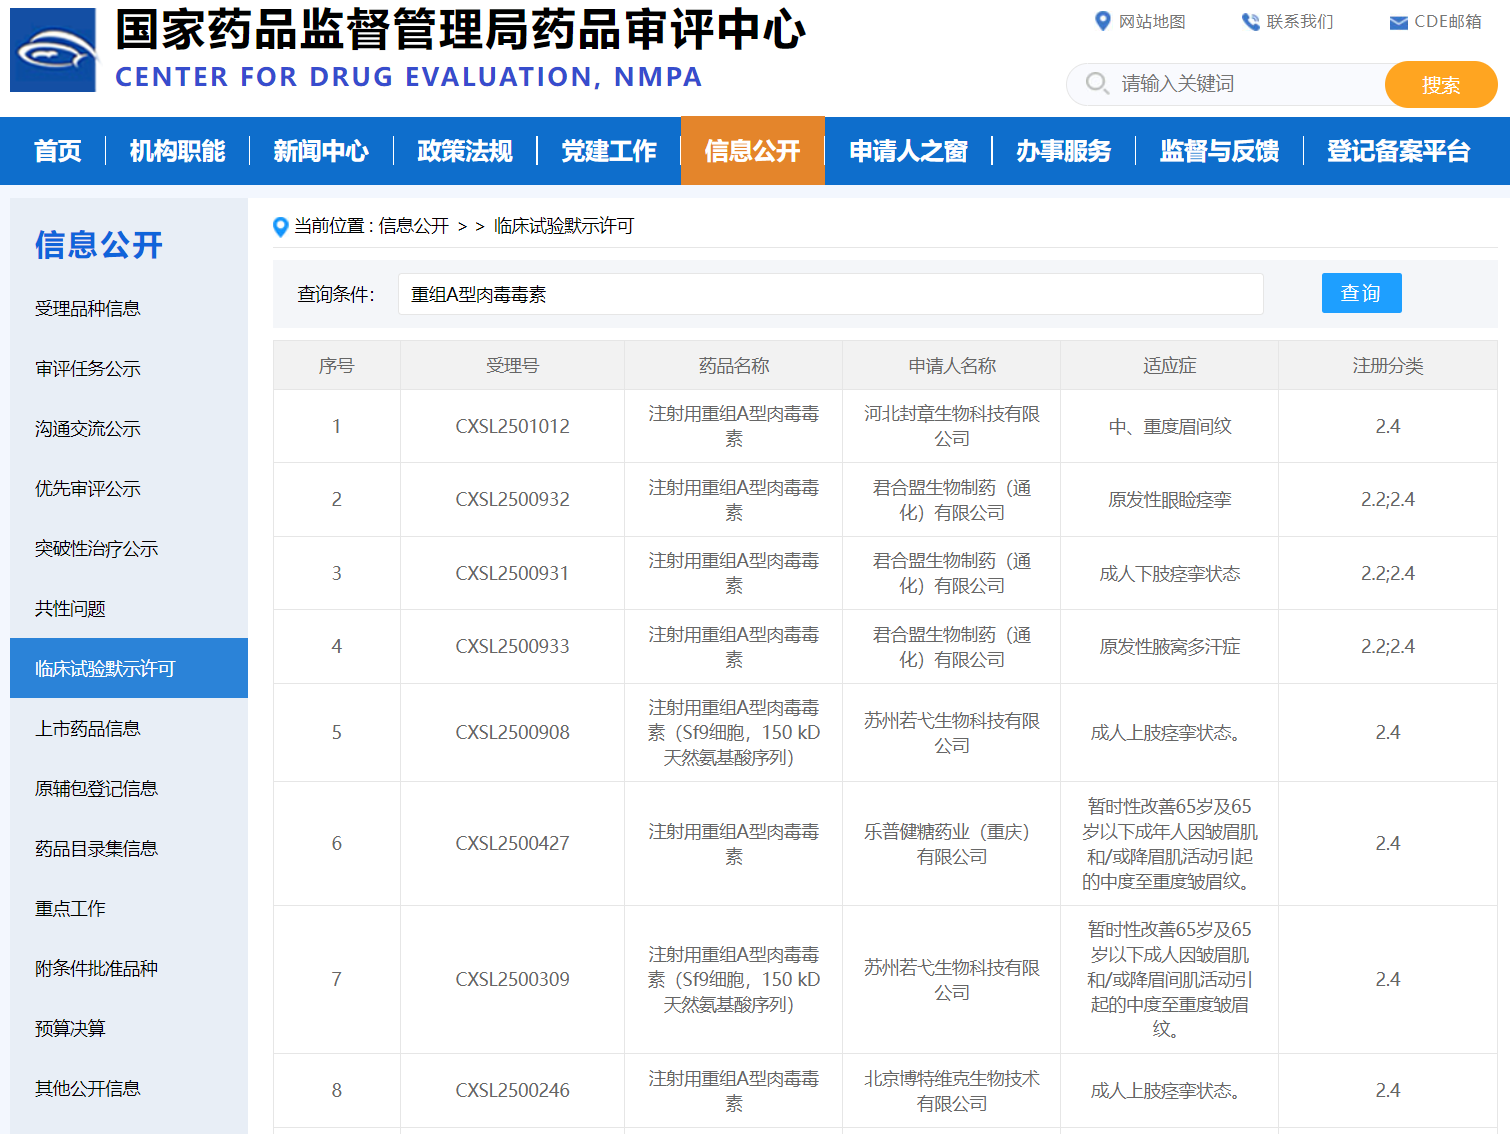Viewport: 1510px width, 1134px height.
Task: Go to 申请人之窗 in the navigation bar
Action: point(908,151)
